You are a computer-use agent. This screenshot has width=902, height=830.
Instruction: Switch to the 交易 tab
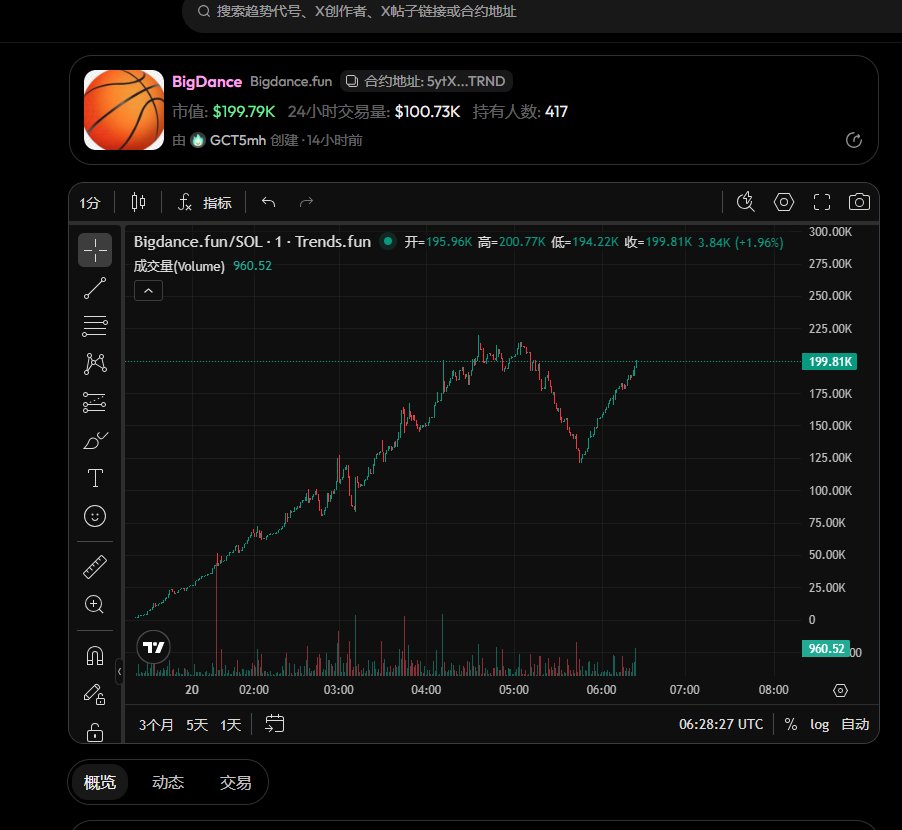pos(235,782)
